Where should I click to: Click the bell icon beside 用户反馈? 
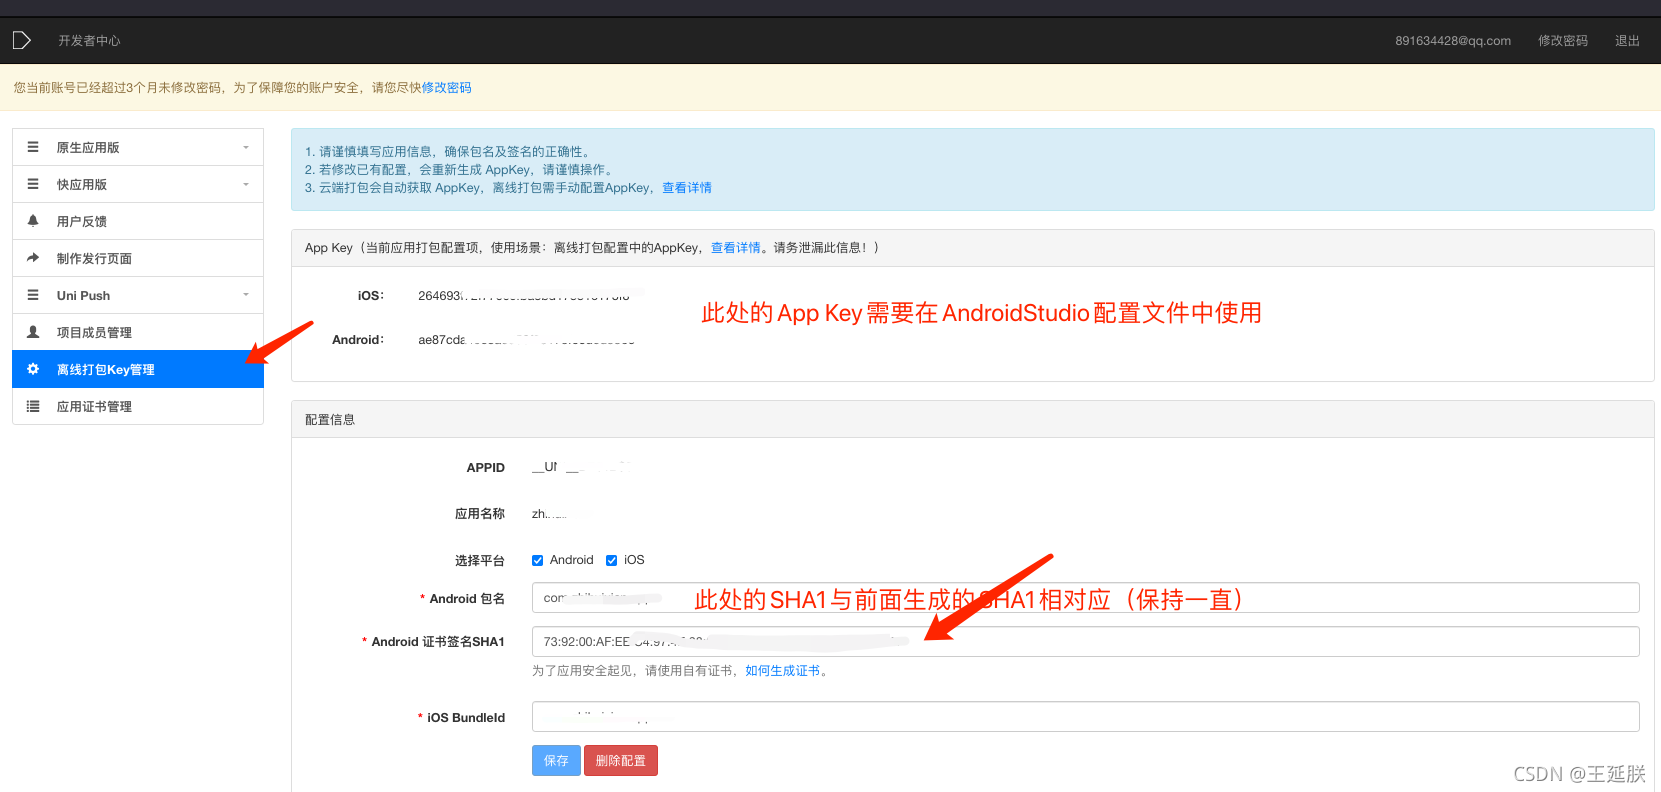[33, 221]
